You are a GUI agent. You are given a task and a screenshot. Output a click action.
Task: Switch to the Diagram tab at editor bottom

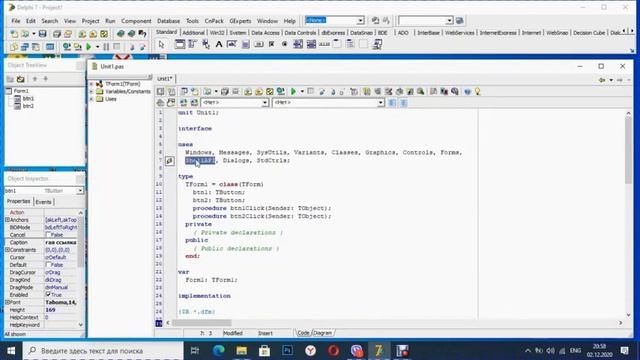[x=322, y=333]
